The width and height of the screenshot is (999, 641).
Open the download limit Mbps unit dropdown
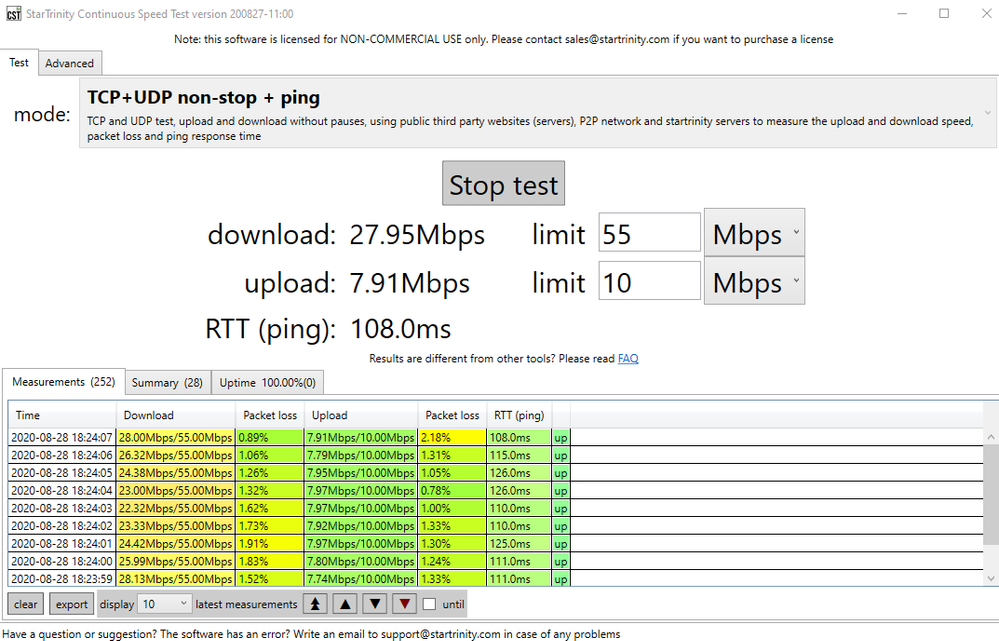tap(754, 234)
